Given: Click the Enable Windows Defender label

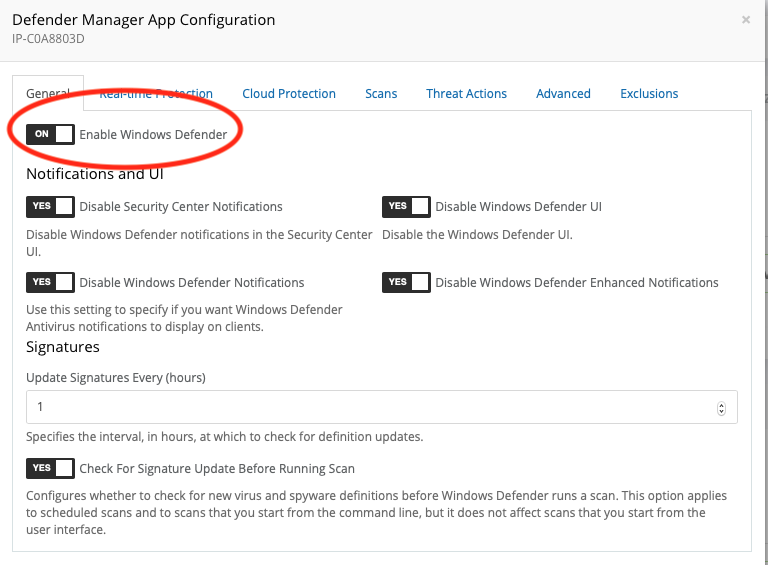Looking at the screenshot, I should pos(153,135).
